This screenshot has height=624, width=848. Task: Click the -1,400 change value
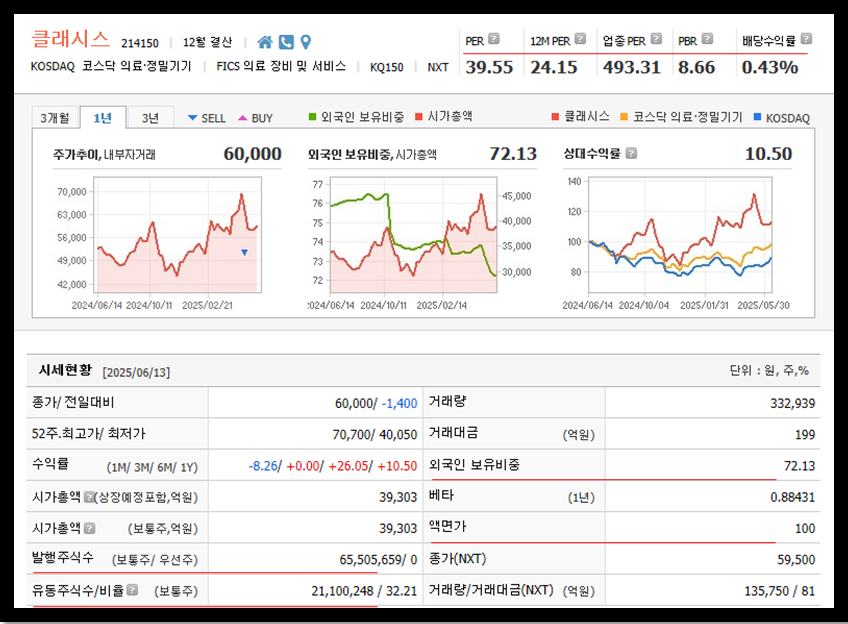(400, 403)
